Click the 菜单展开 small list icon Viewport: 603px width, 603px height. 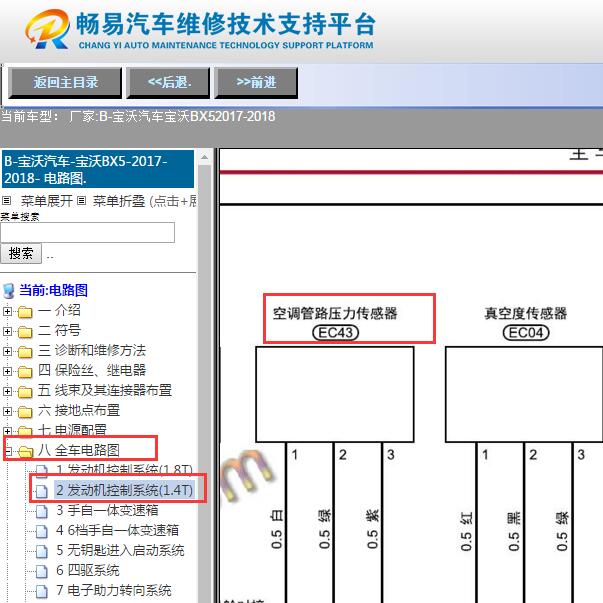pyautogui.click(x=7, y=201)
